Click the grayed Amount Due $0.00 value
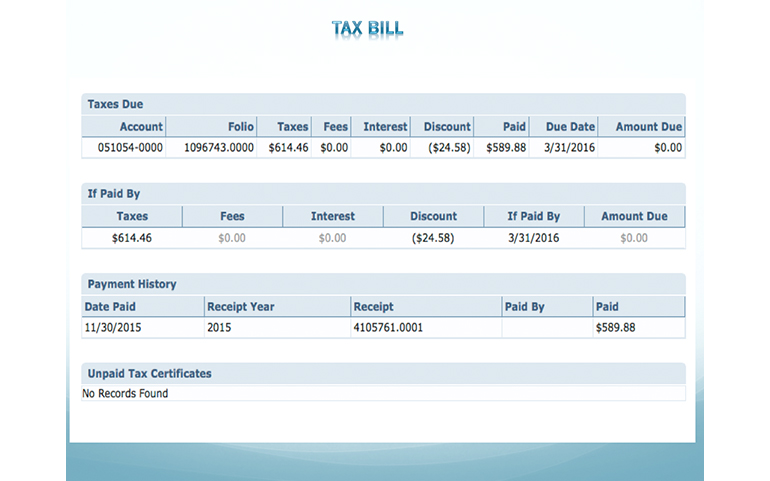The image size is (770, 481). [634, 238]
